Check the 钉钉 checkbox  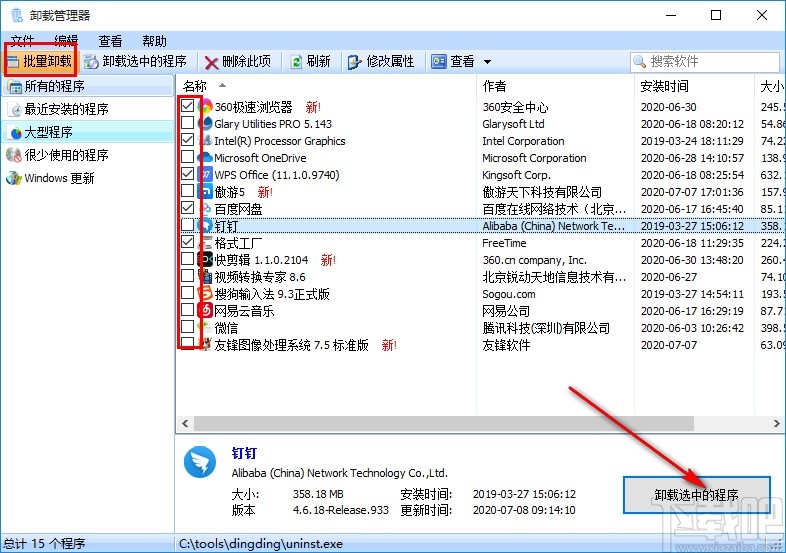coord(187,225)
